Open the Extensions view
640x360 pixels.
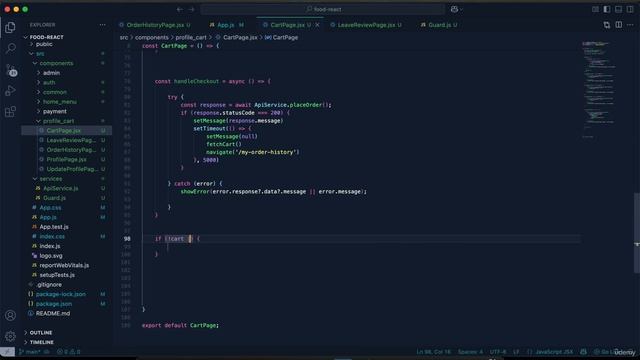pyautogui.click(x=10, y=111)
